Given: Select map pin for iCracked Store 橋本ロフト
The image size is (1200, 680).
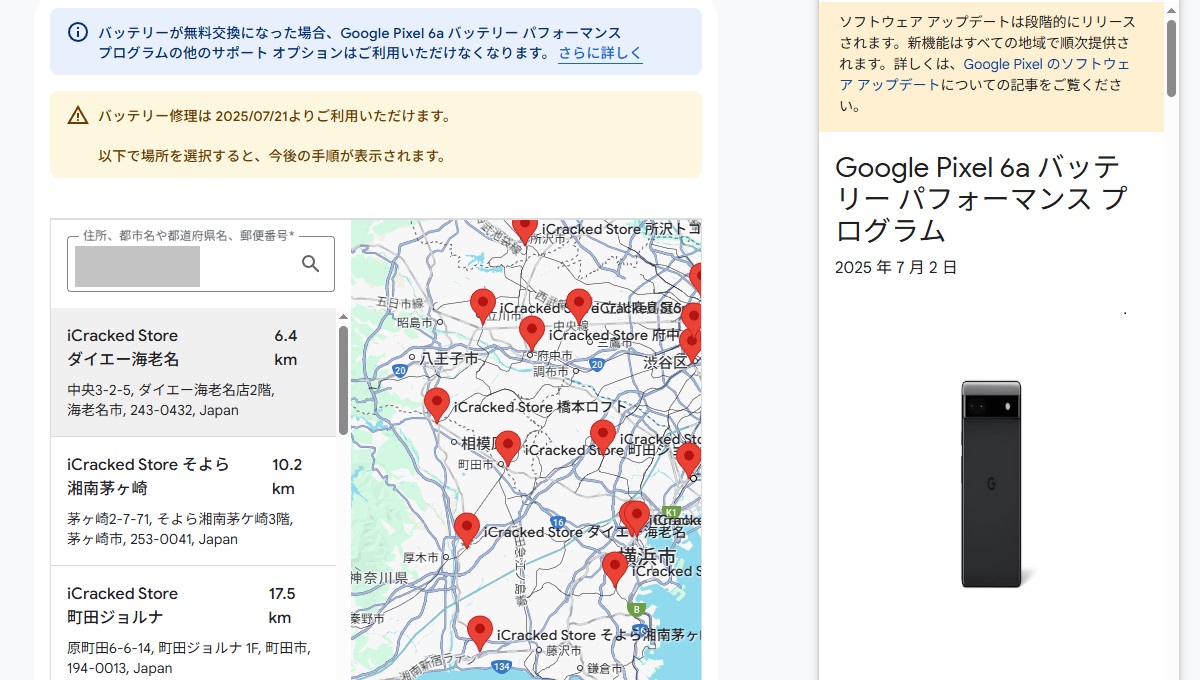Looking at the screenshot, I should point(437,405).
